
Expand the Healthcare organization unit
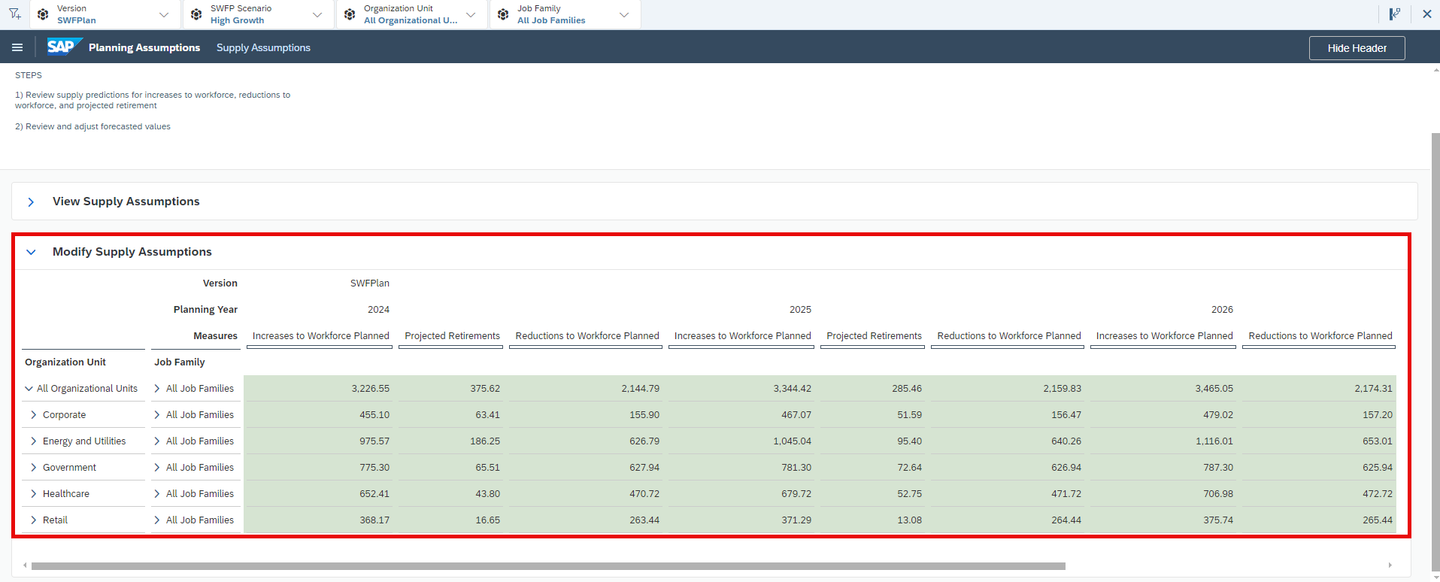tap(34, 494)
